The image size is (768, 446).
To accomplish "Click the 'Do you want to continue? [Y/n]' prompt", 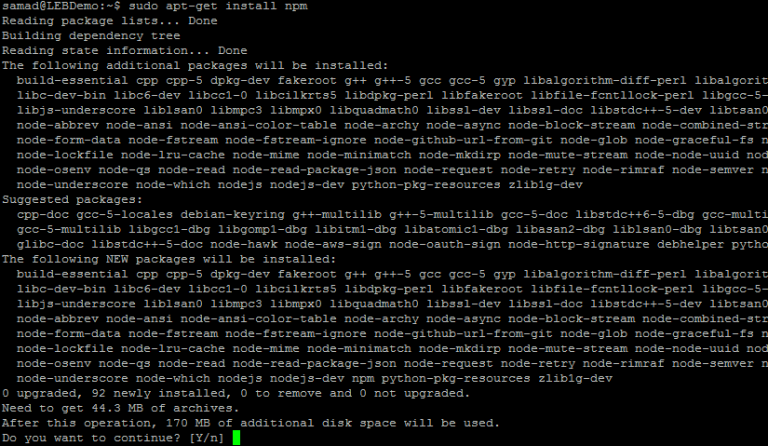I will click(x=113, y=438).
